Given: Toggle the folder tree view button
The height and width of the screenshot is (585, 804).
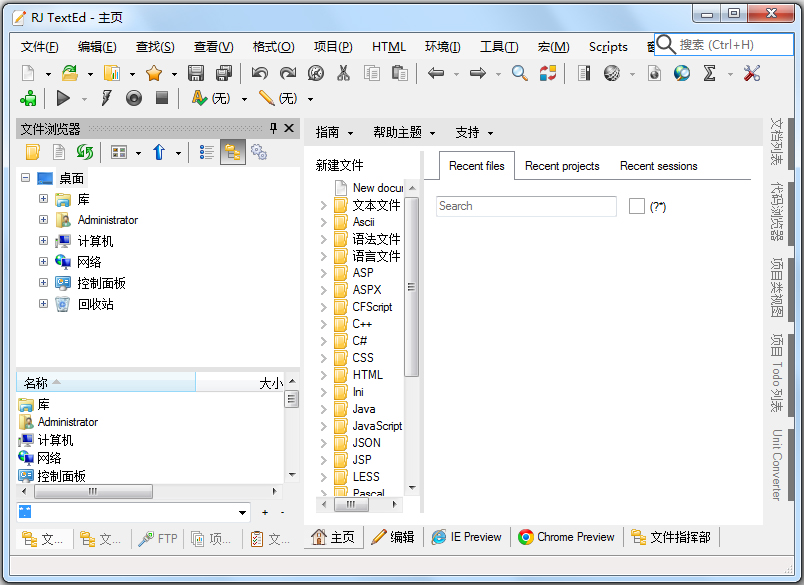Looking at the screenshot, I should tap(232, 152).
